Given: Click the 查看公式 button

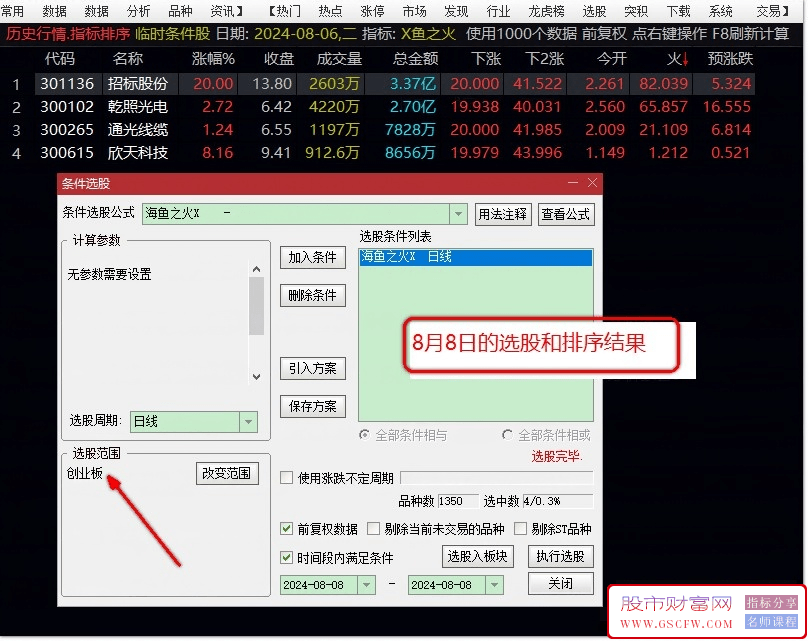Looking at the screenshot, I should (x=565, y=214).
